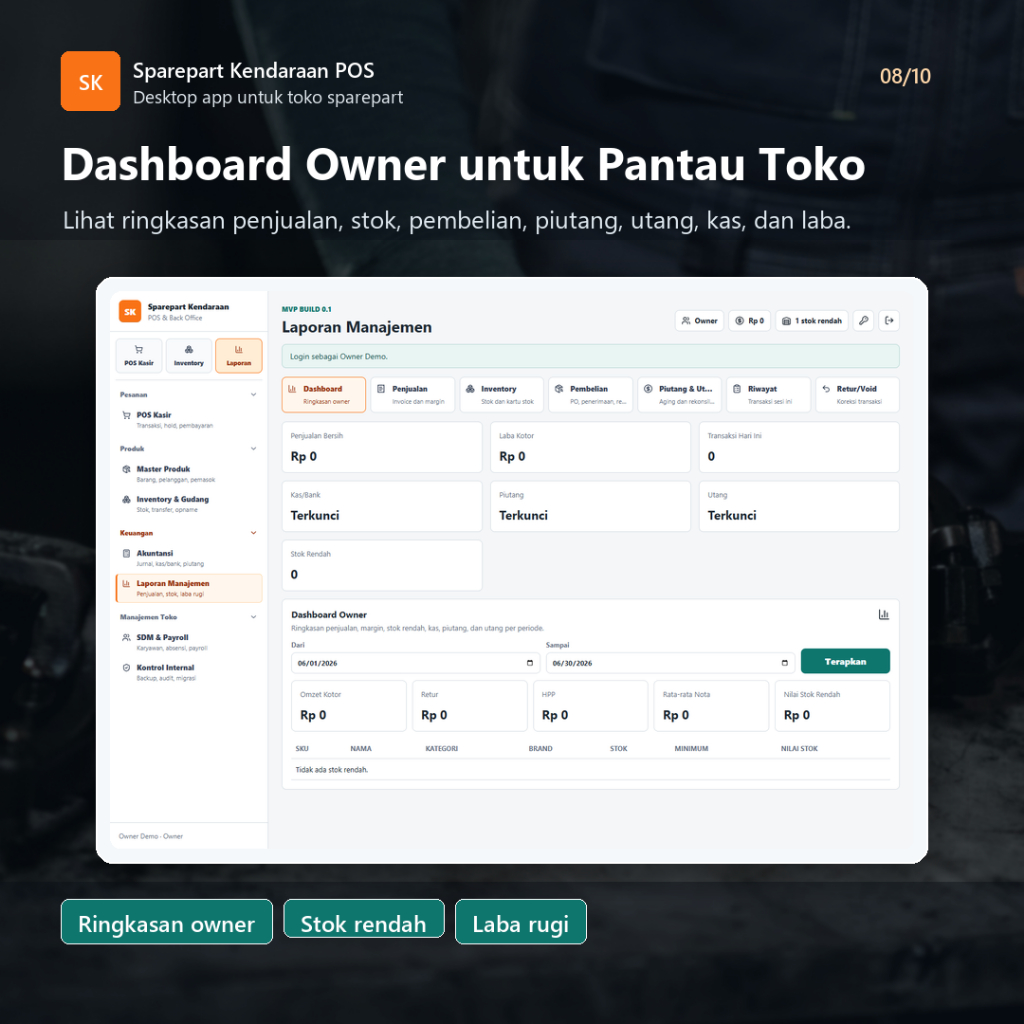
Task: Click the Rp 0 cash badge
Action: 750,321
